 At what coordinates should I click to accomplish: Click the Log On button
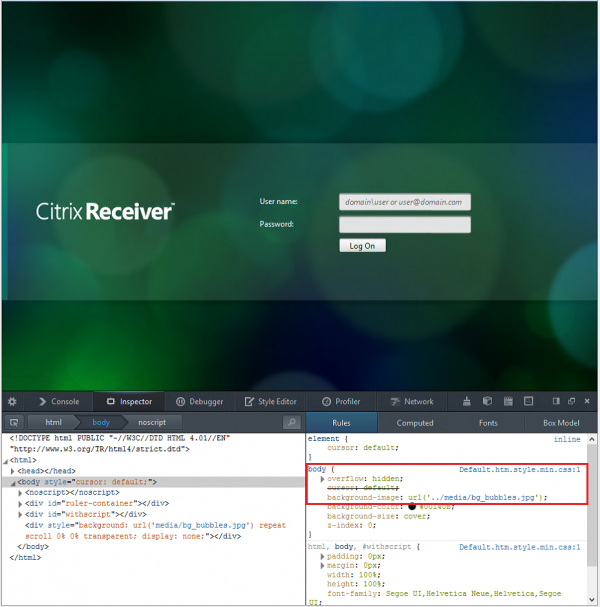(x=362, y=246)
